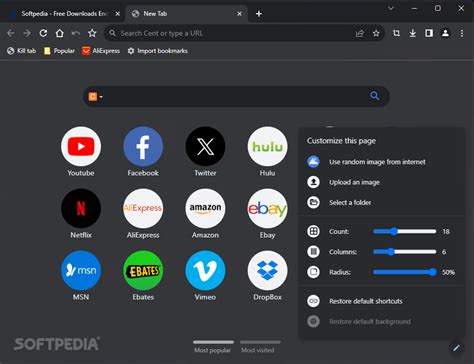
Task: Close the Softpedia tab
Action: pos(117,14)
